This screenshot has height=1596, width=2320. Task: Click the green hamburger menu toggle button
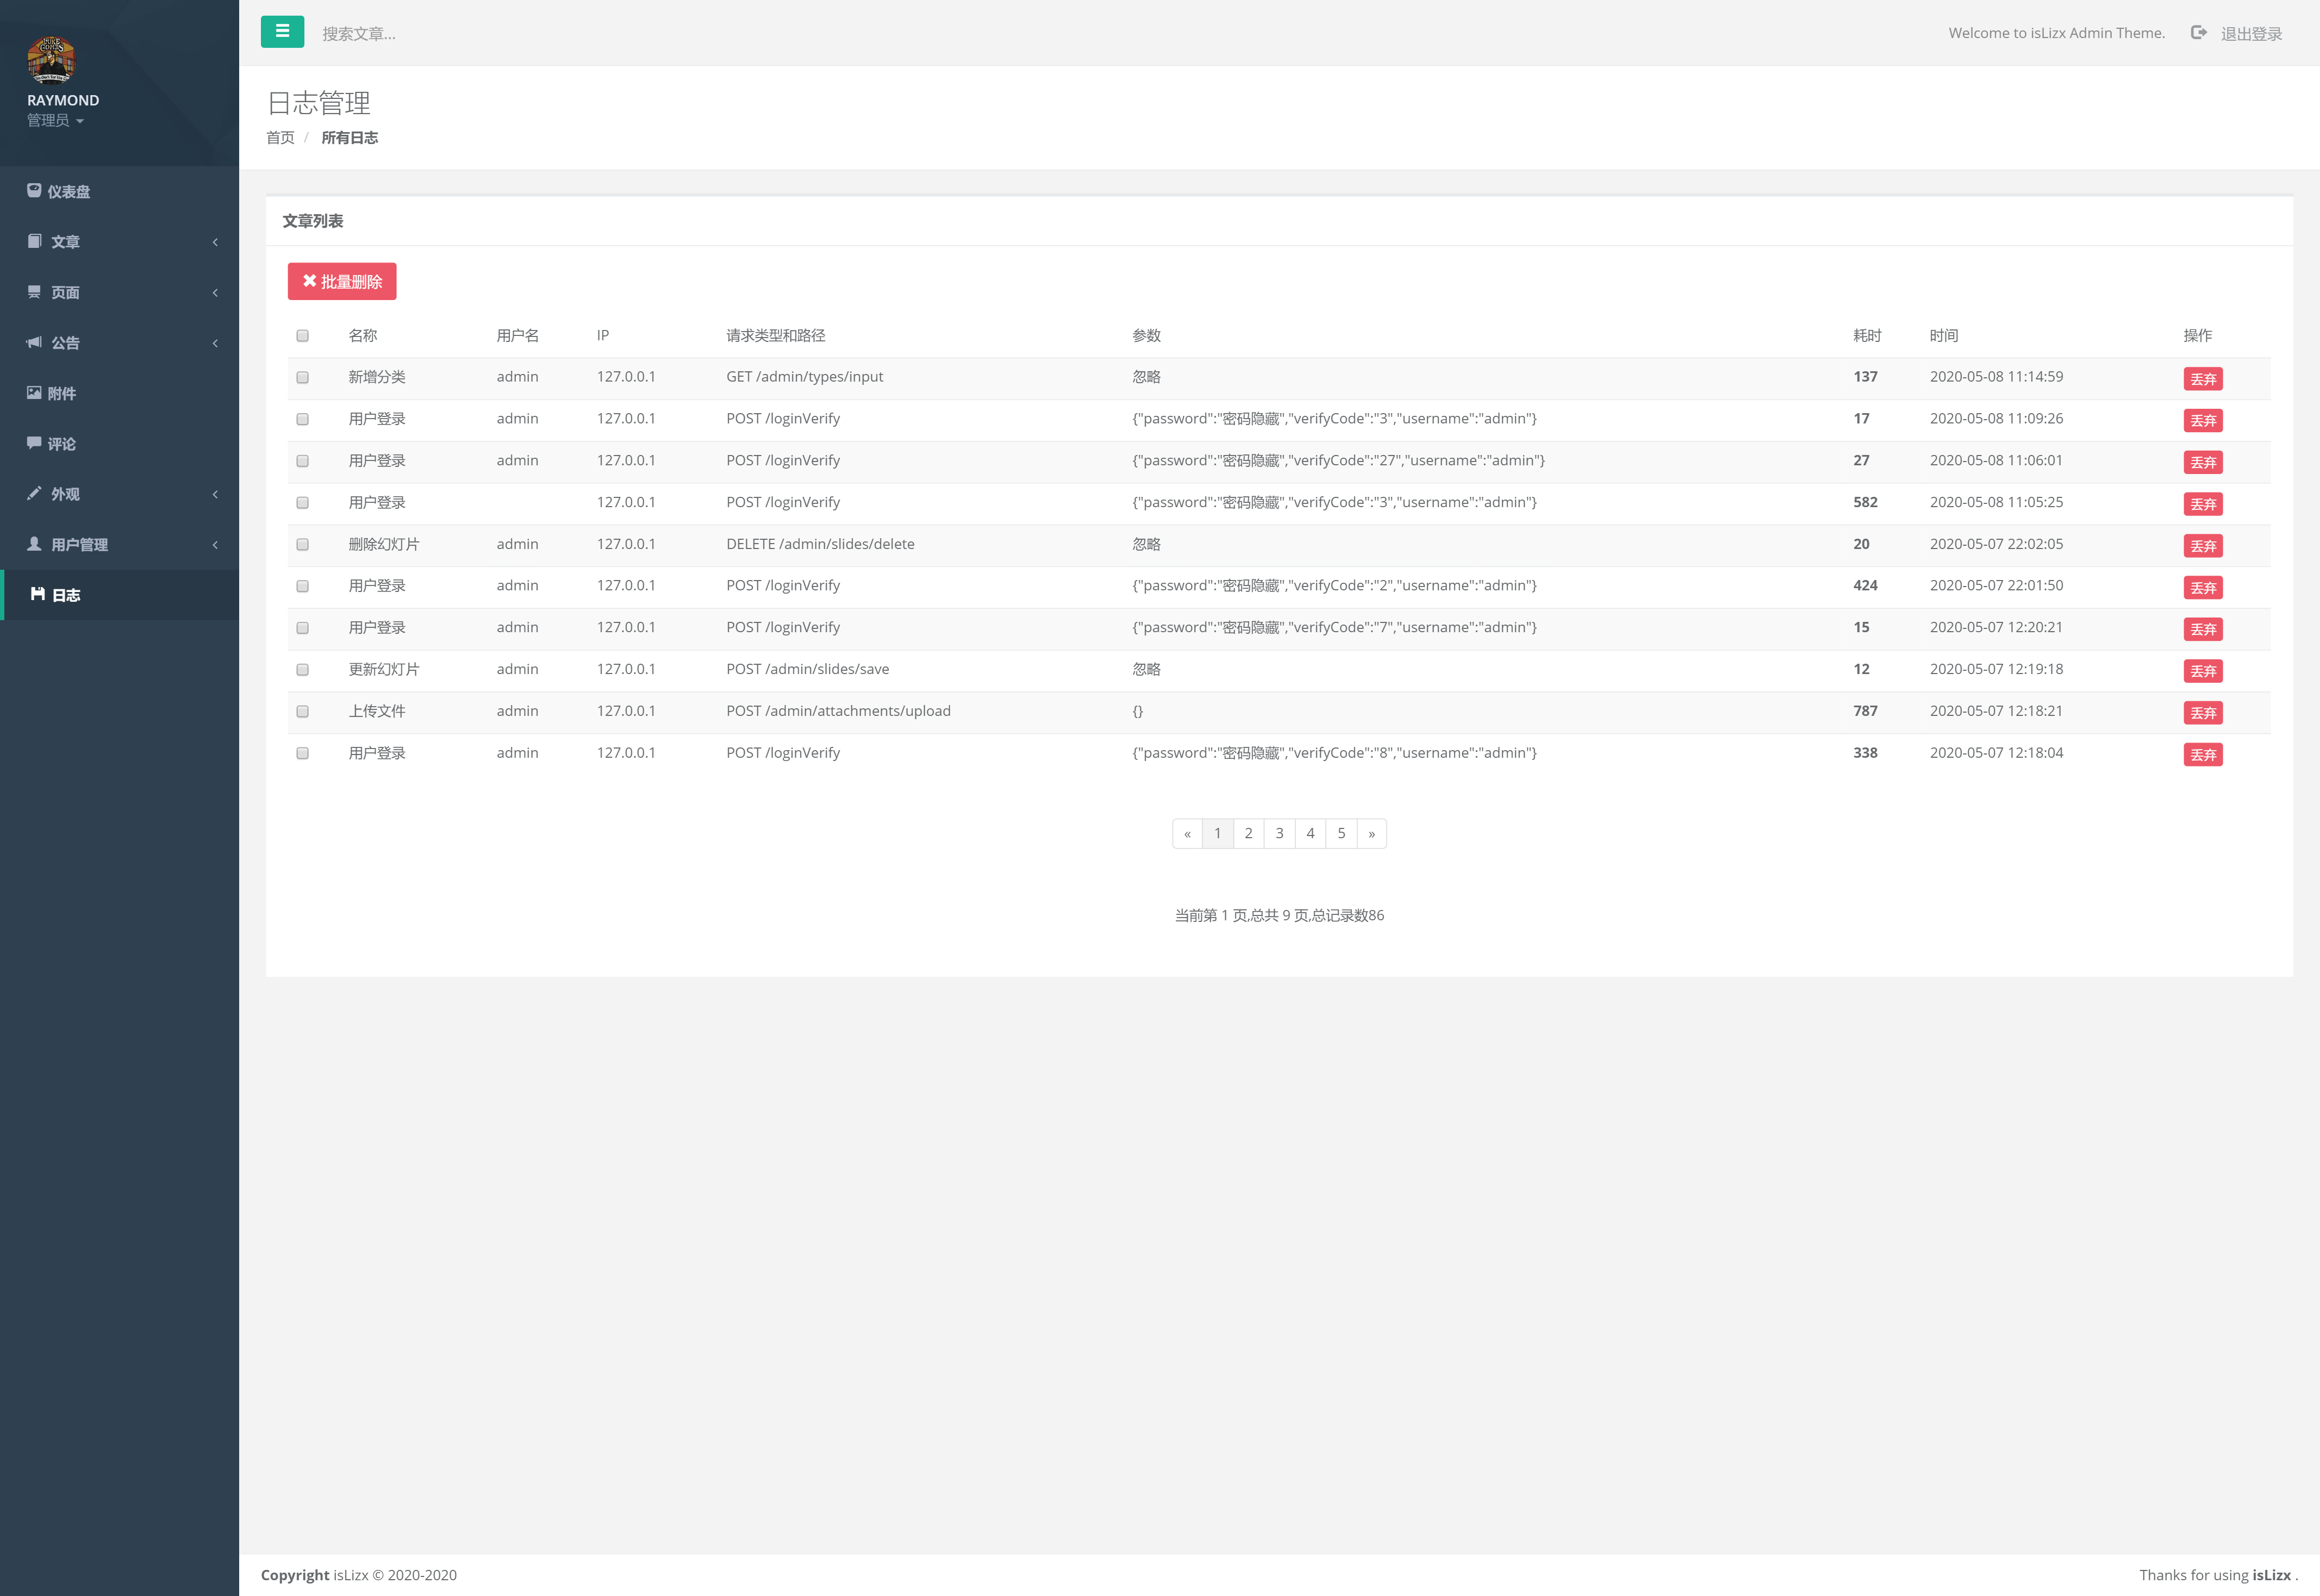(282, 32)
